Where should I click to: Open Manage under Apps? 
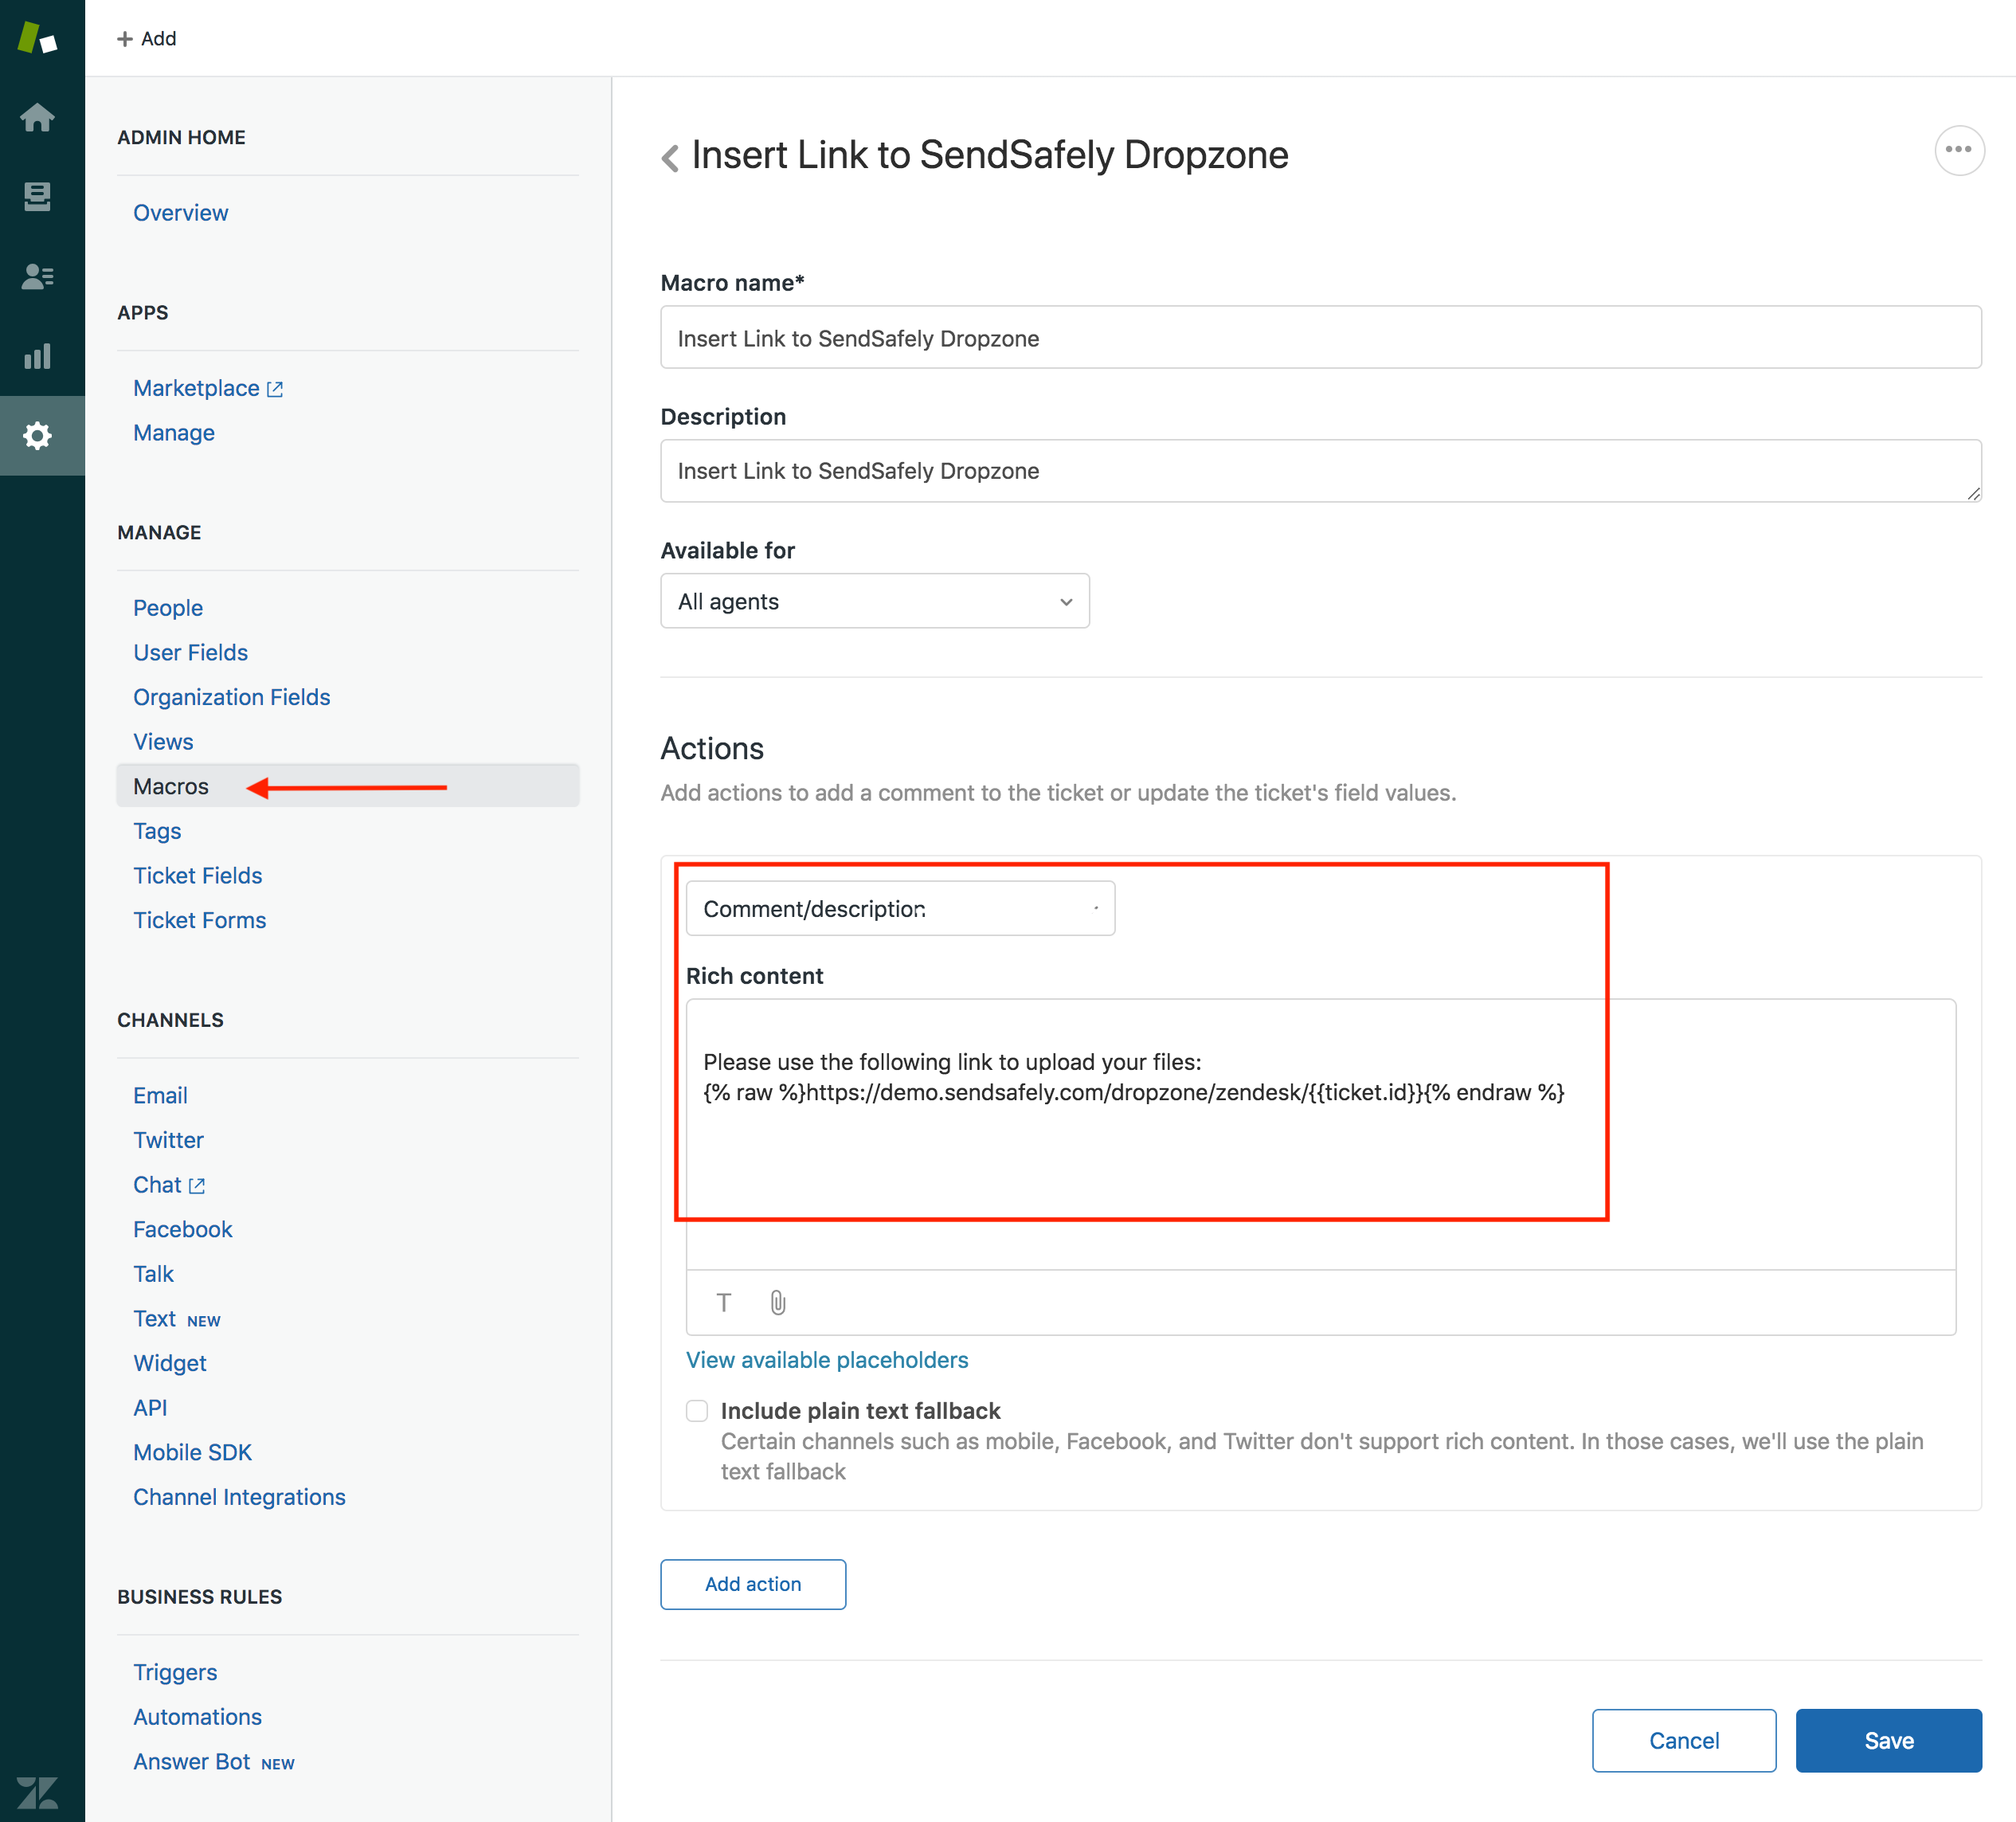click(x=174, y=433)
